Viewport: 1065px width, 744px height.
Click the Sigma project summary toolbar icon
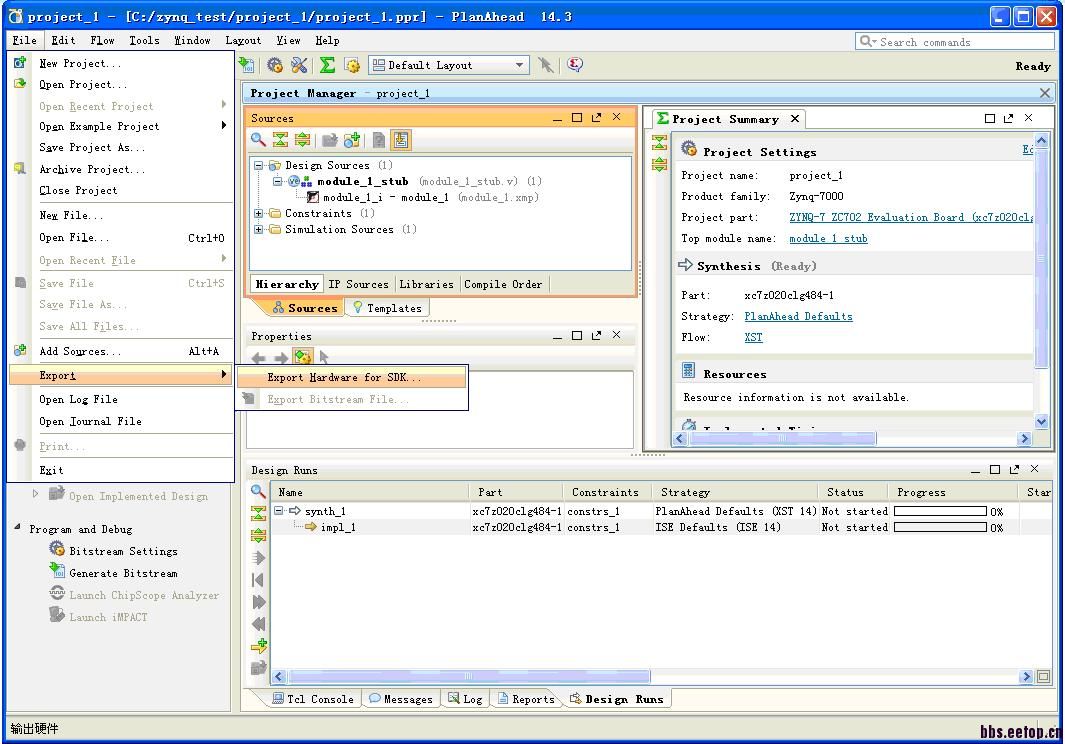327,65
